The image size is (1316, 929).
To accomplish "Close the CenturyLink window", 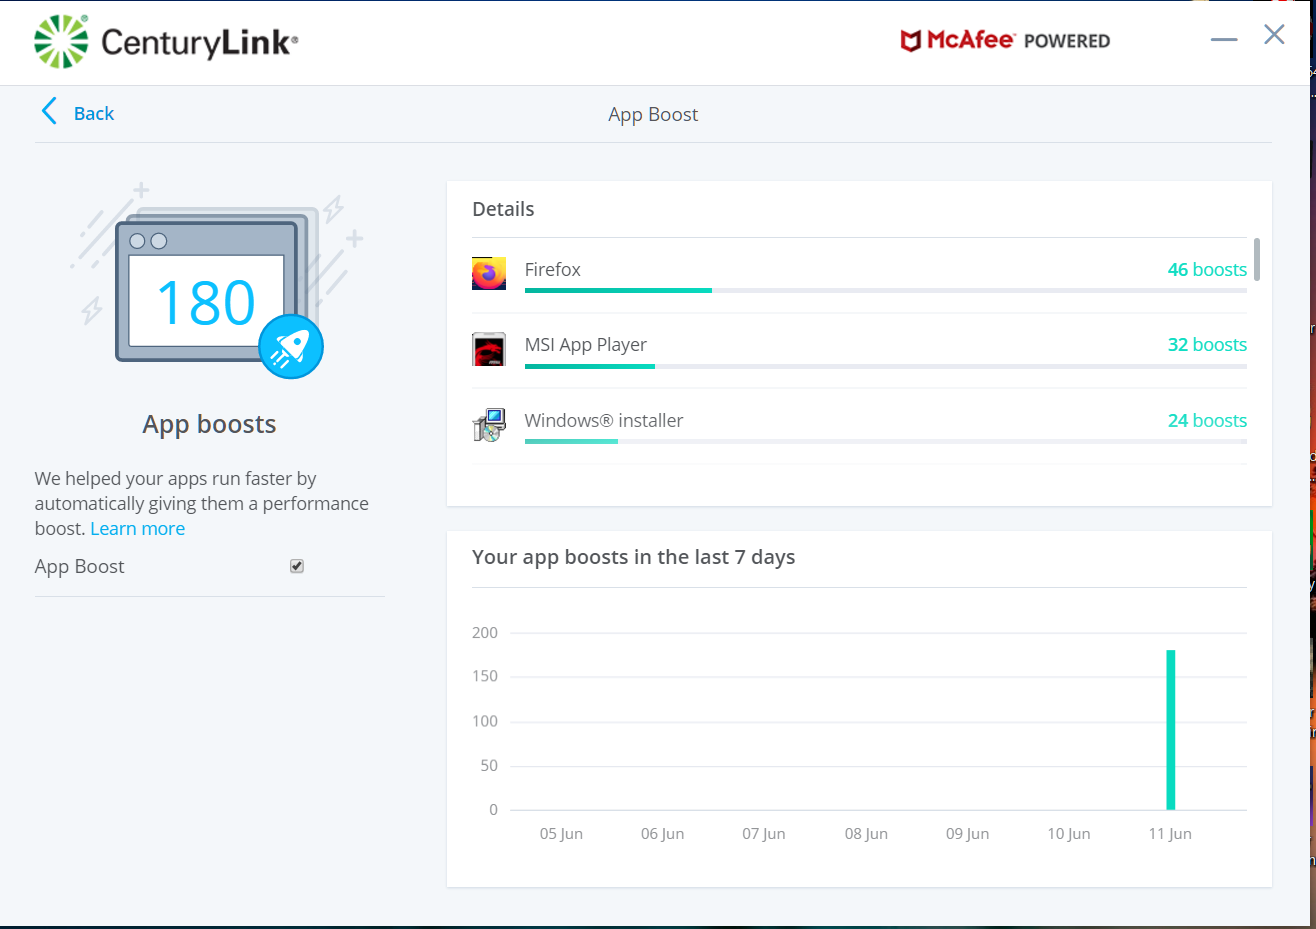I will click(1274, 35).
